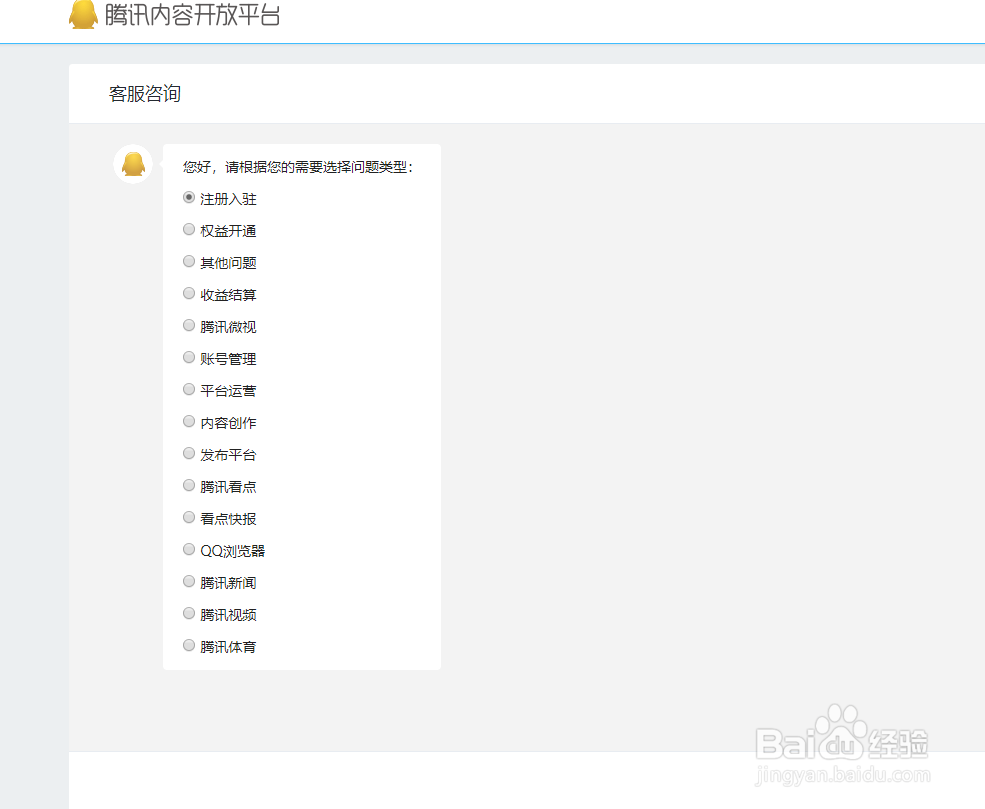Click the customer service penguin avatar
Viewport: 985px width, 809px height.
pyautogui.click(x=133, y=164)
